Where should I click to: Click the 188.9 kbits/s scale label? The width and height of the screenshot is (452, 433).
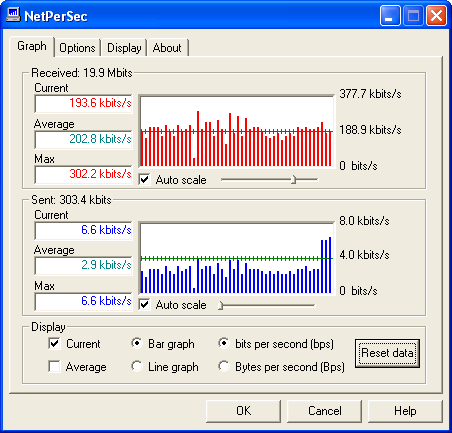coord(370,130)
